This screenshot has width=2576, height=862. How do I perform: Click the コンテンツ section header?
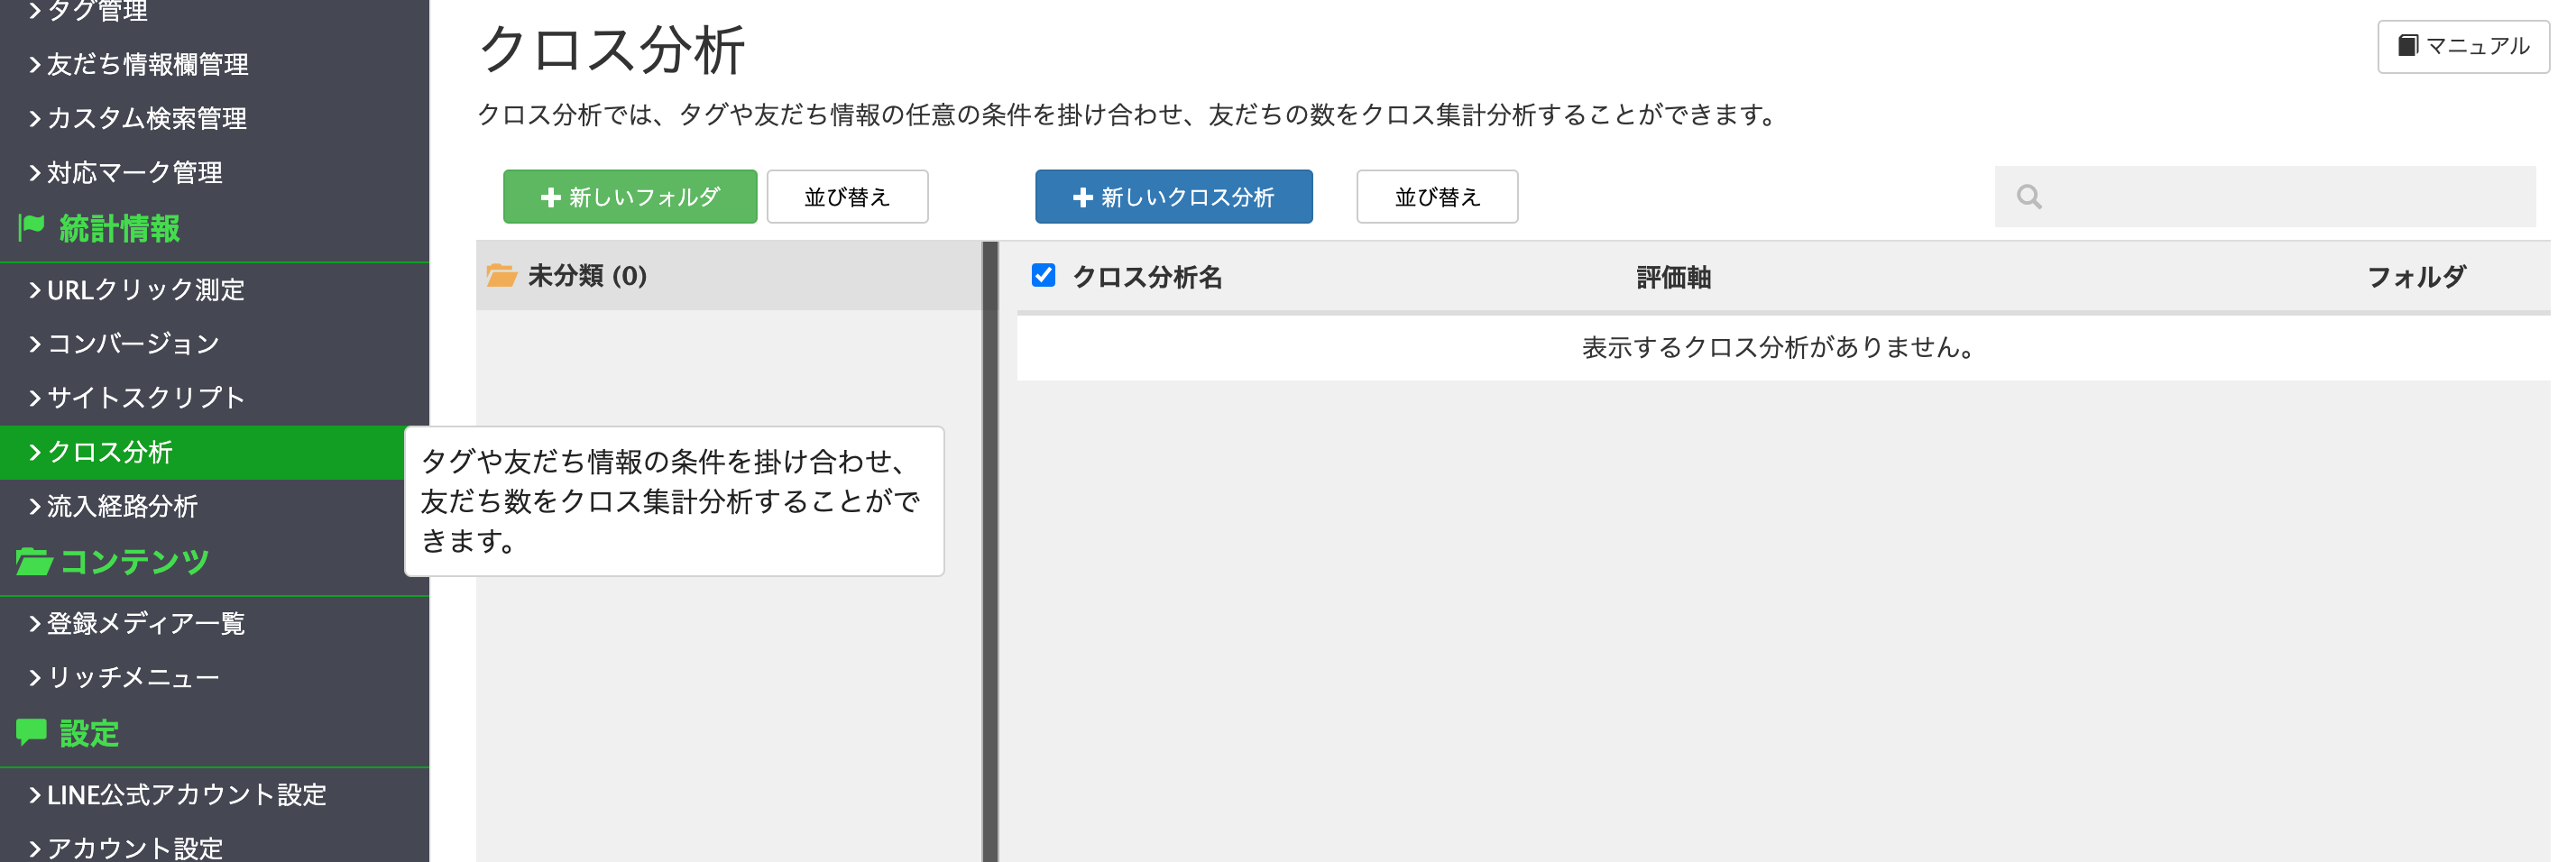click(134, 562)
